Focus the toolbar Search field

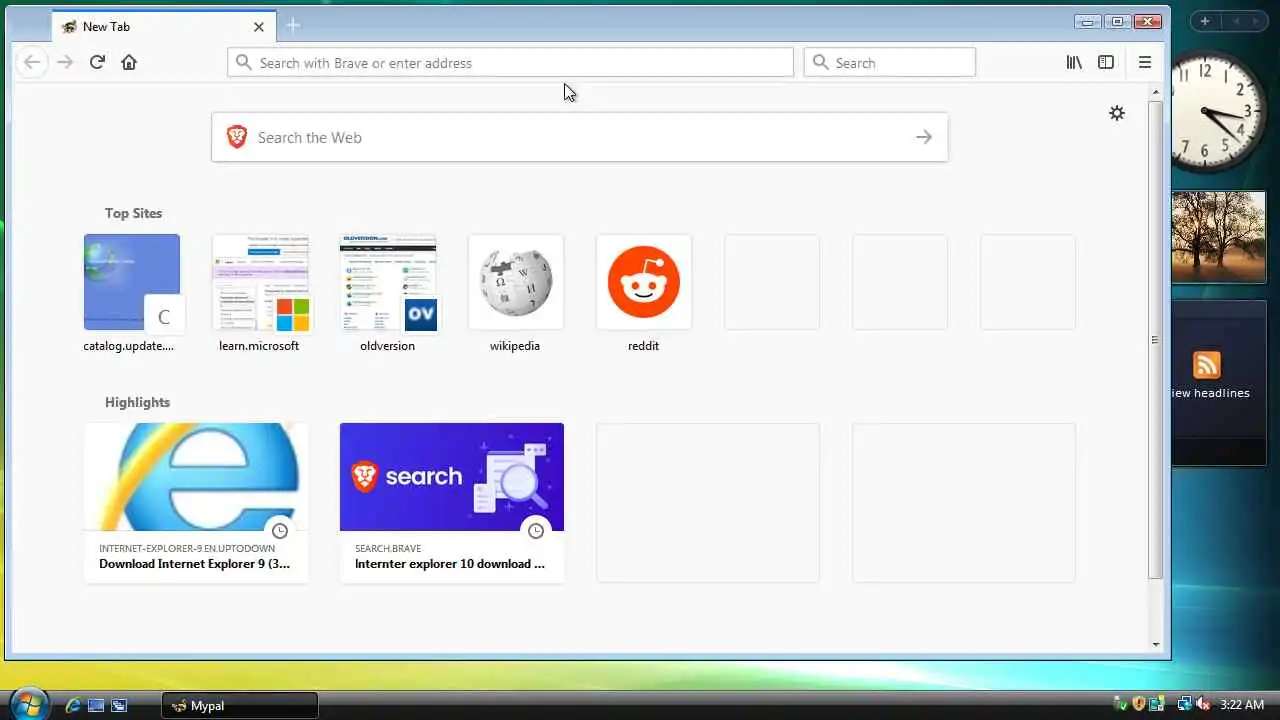tap(889, 62)
